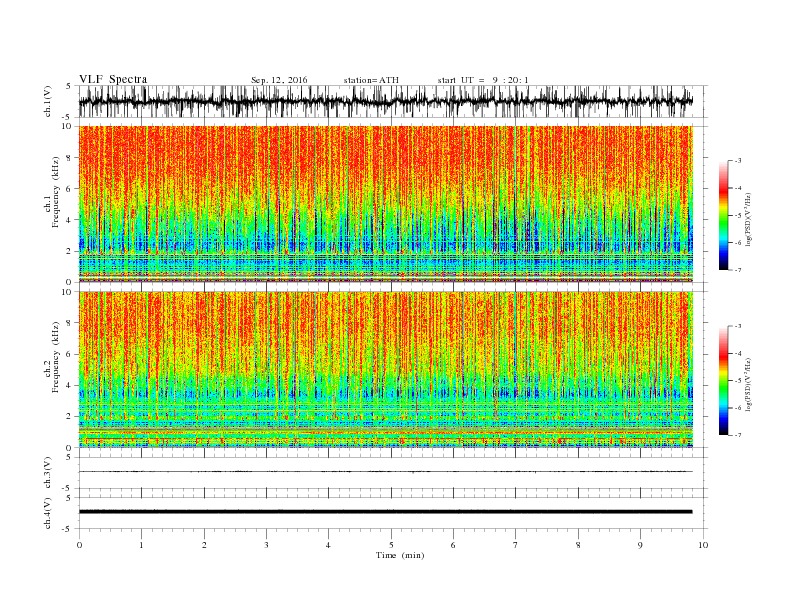Click the ch.1(V) waveform axis label
Screen dimensions: 792x612
(48, 101)
